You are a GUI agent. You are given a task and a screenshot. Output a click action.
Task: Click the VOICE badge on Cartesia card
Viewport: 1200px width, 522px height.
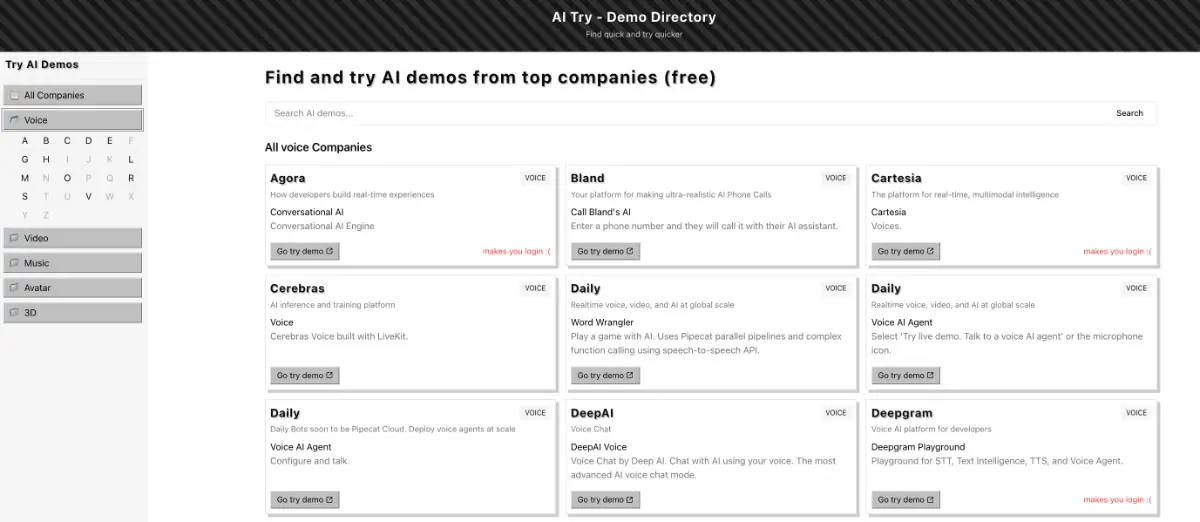click(x=1137, y=178)
